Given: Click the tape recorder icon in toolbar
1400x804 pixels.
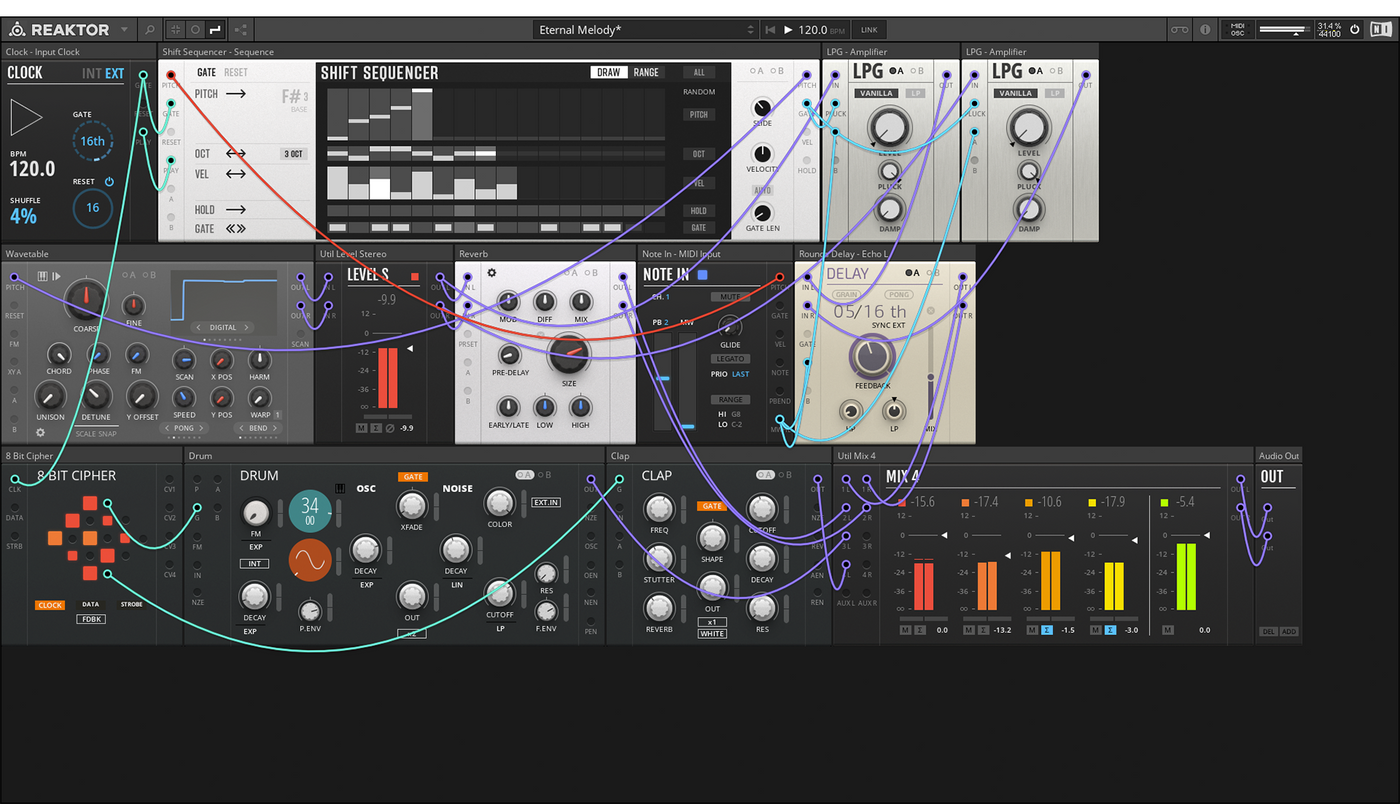Looking at the screenshot, I should [x=1180, y=30].
